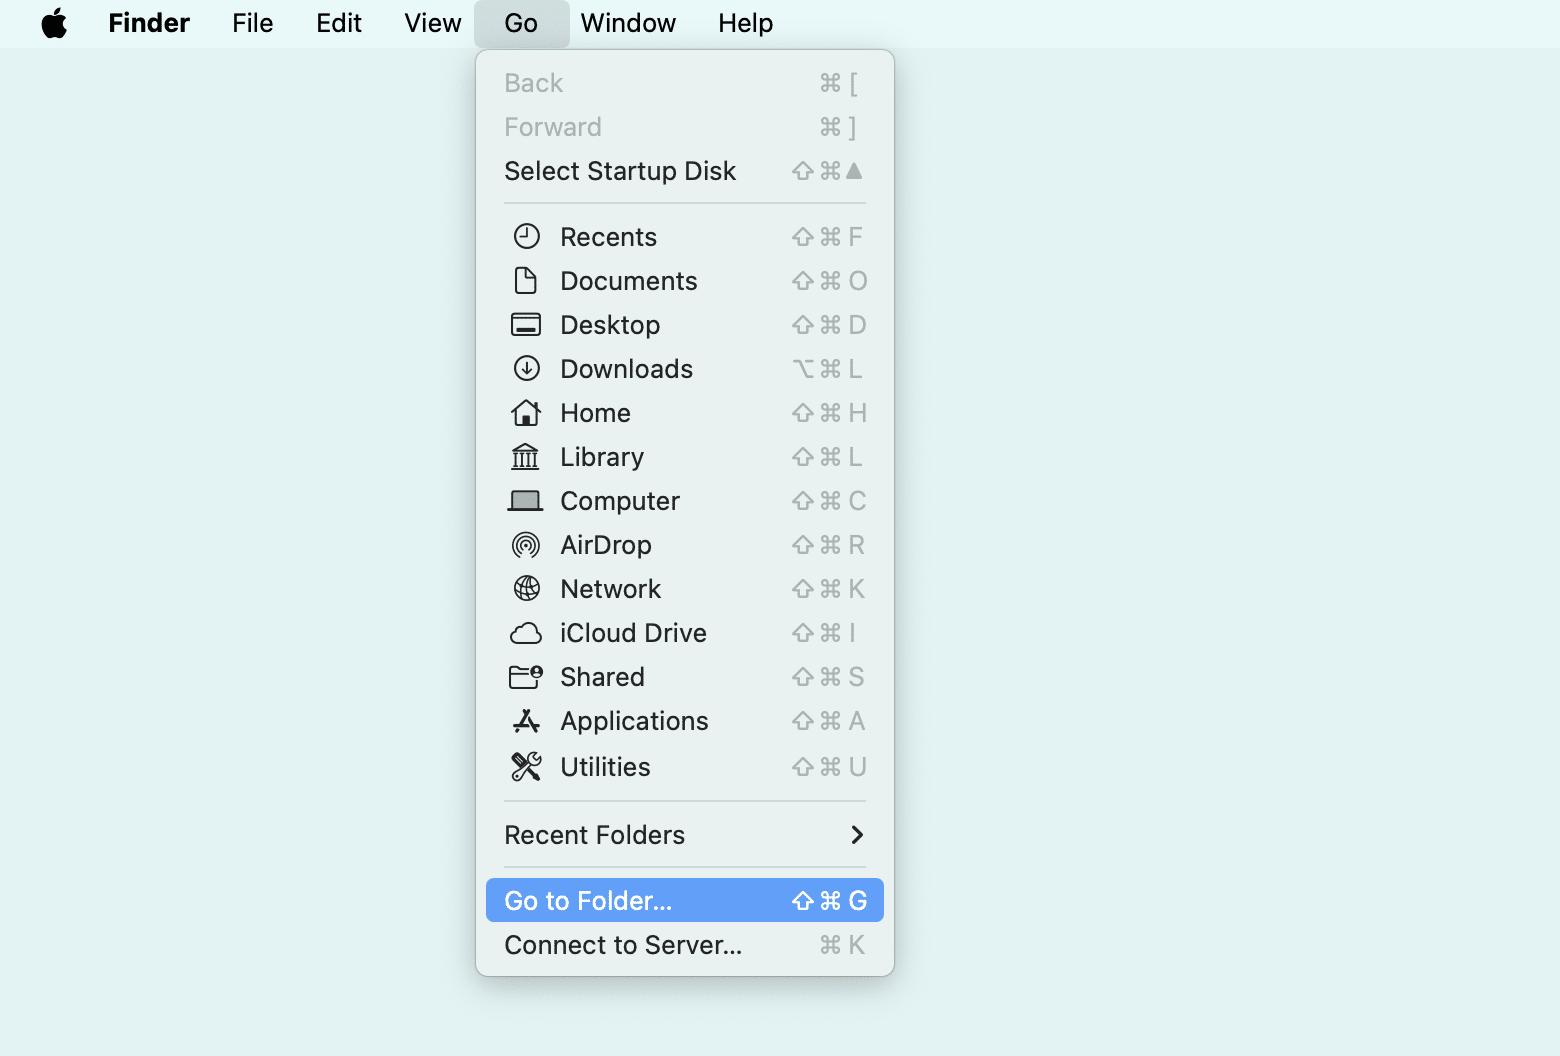1560x1056 pixels.
Task: Go to the Applications folder
Action: point(634,720)
